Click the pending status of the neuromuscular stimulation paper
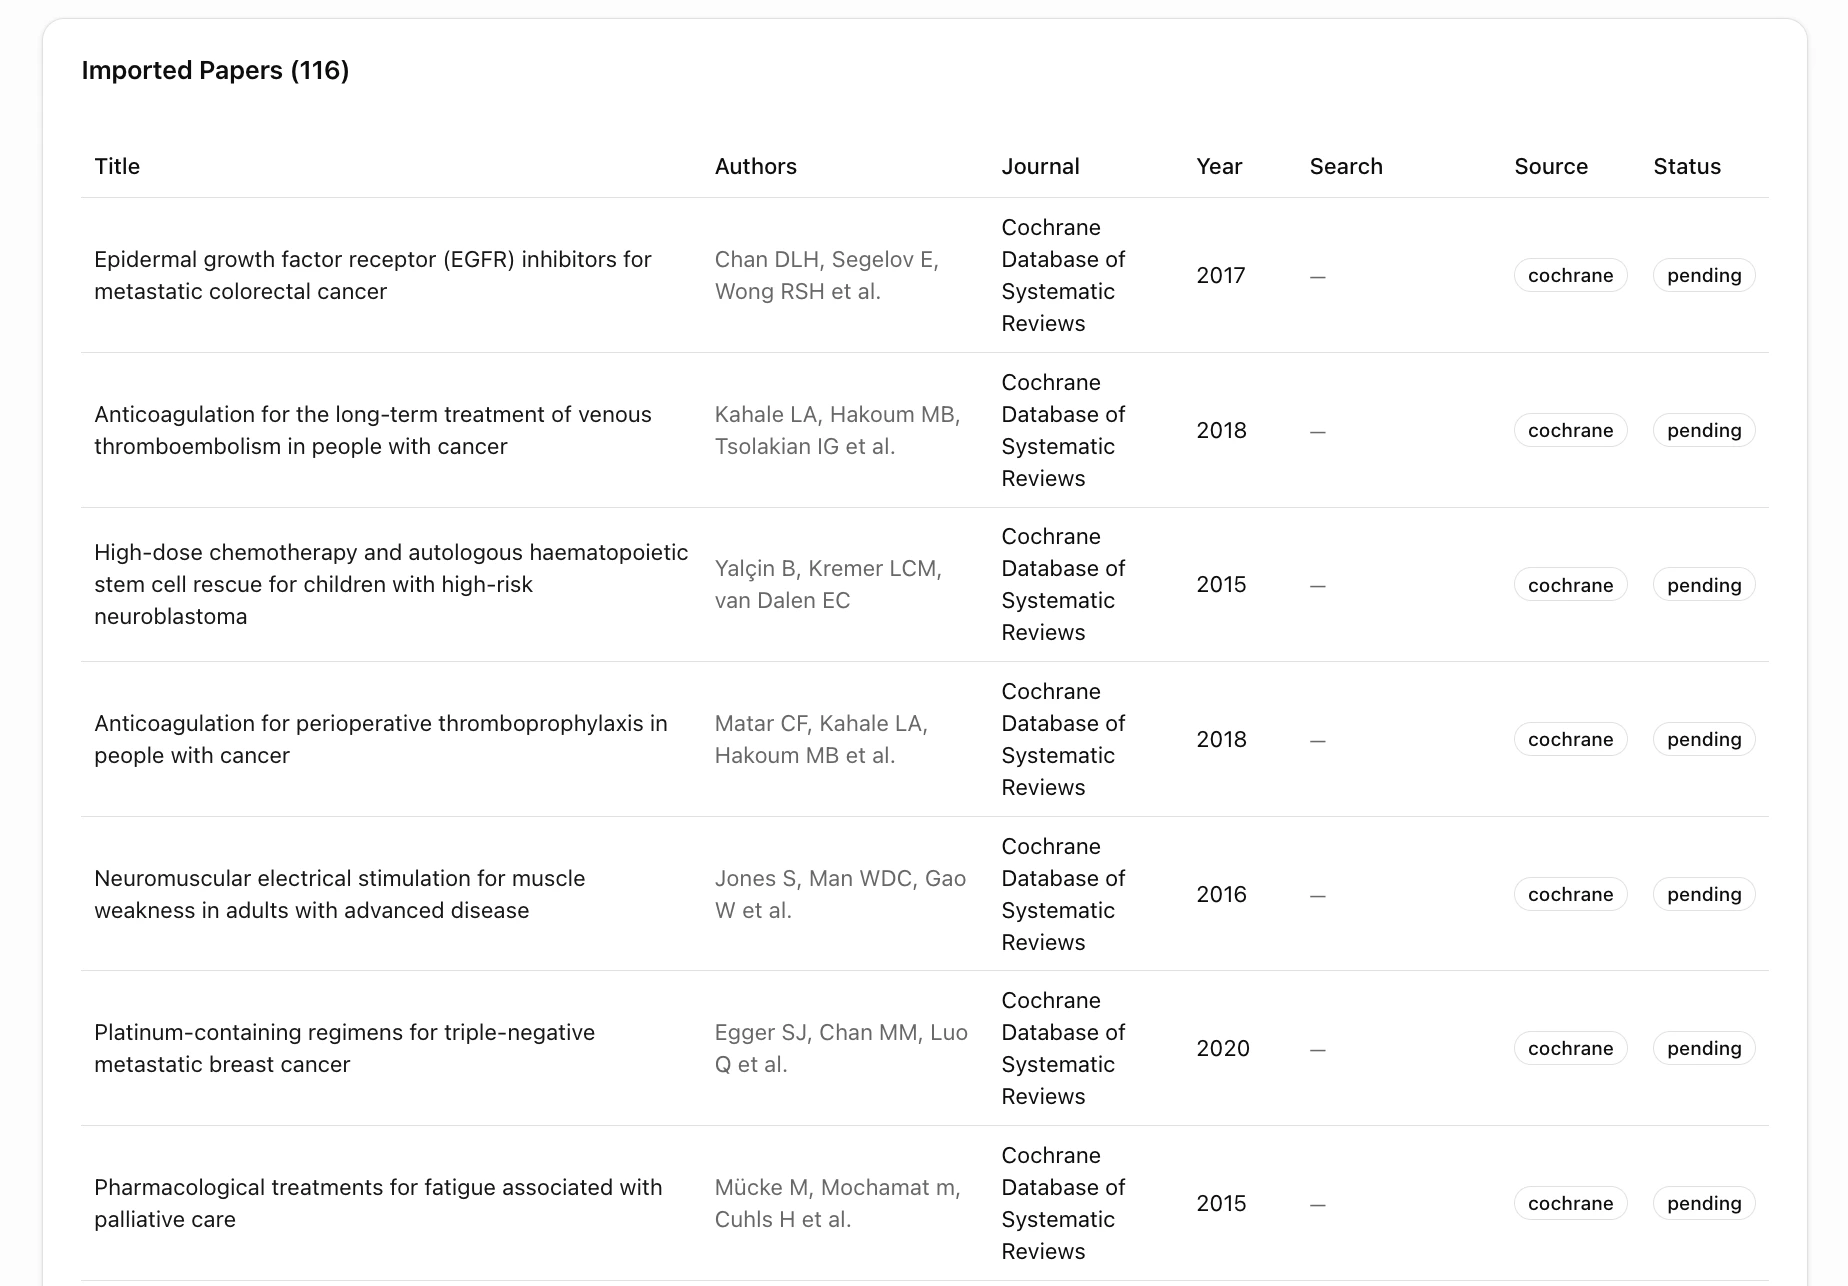 tap(1704, 894)
